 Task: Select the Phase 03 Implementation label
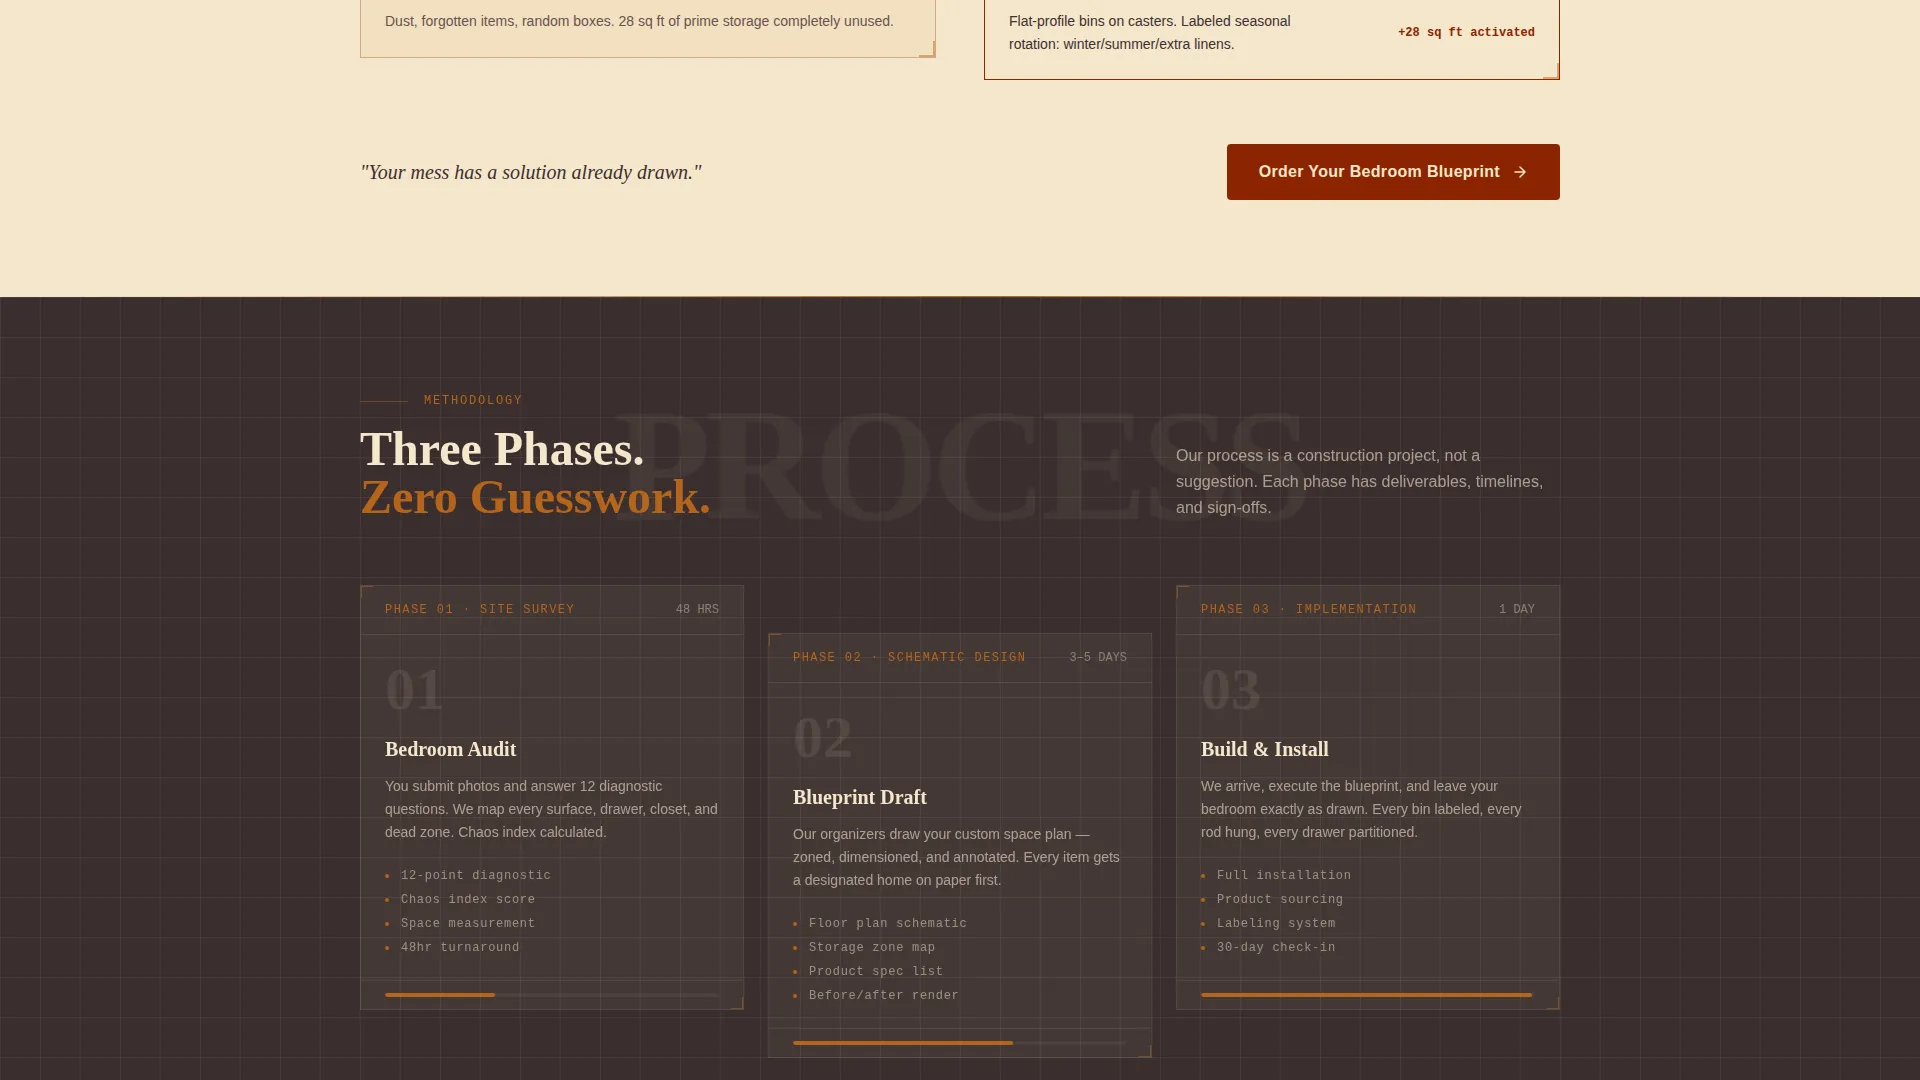tap(1309, 609)
